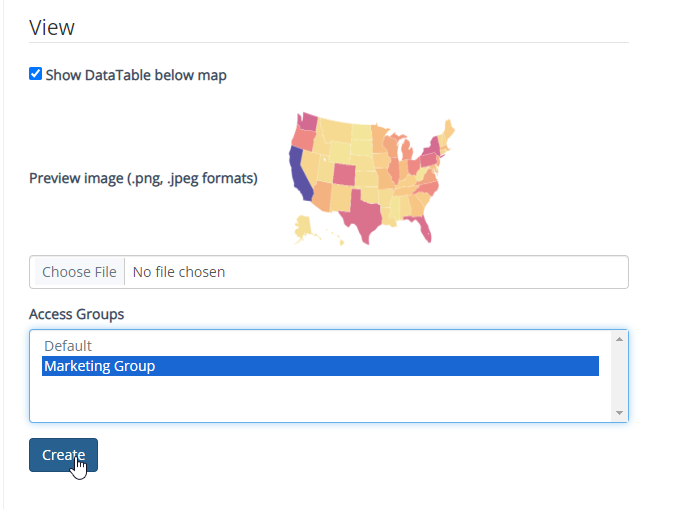Click the 'Show DataTable below map' label text
The height and width of the screenshot is (510, 687).
136,75
